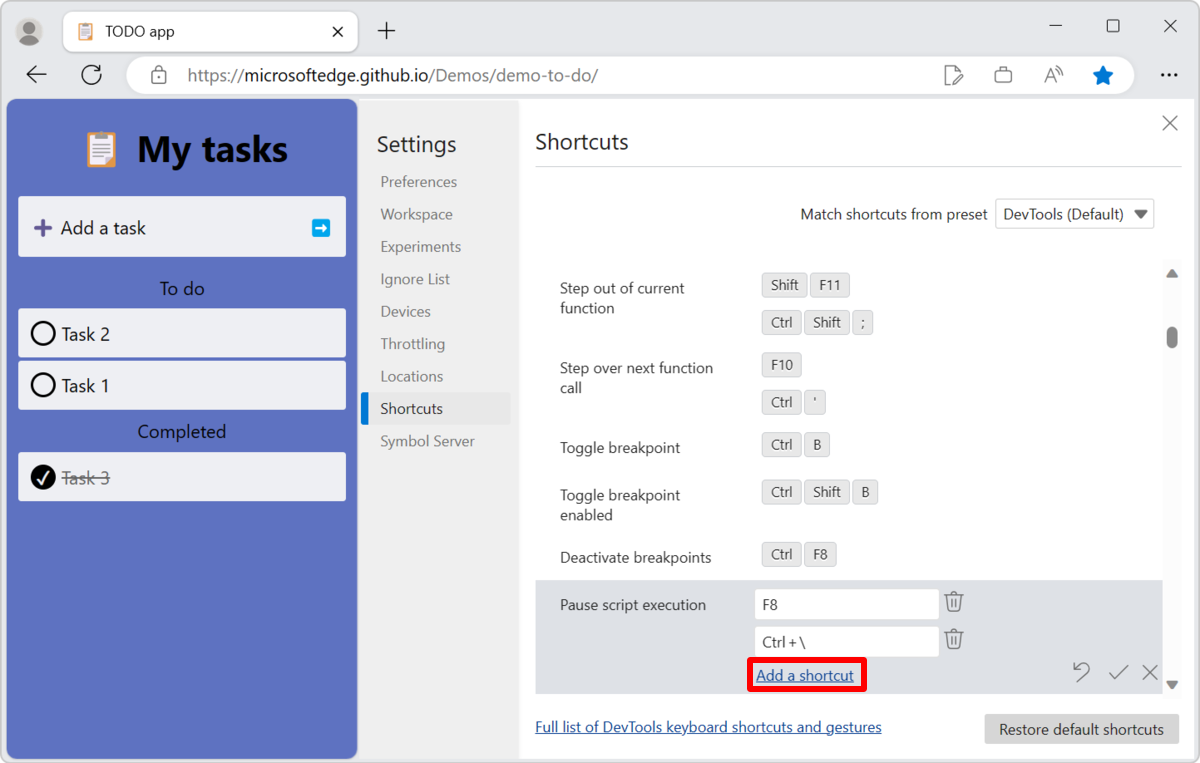Viewport: 1200px width, 763px height.
Task: Click the plus icon to add a task
Action: pyautogui.click(x=42, y=227)
